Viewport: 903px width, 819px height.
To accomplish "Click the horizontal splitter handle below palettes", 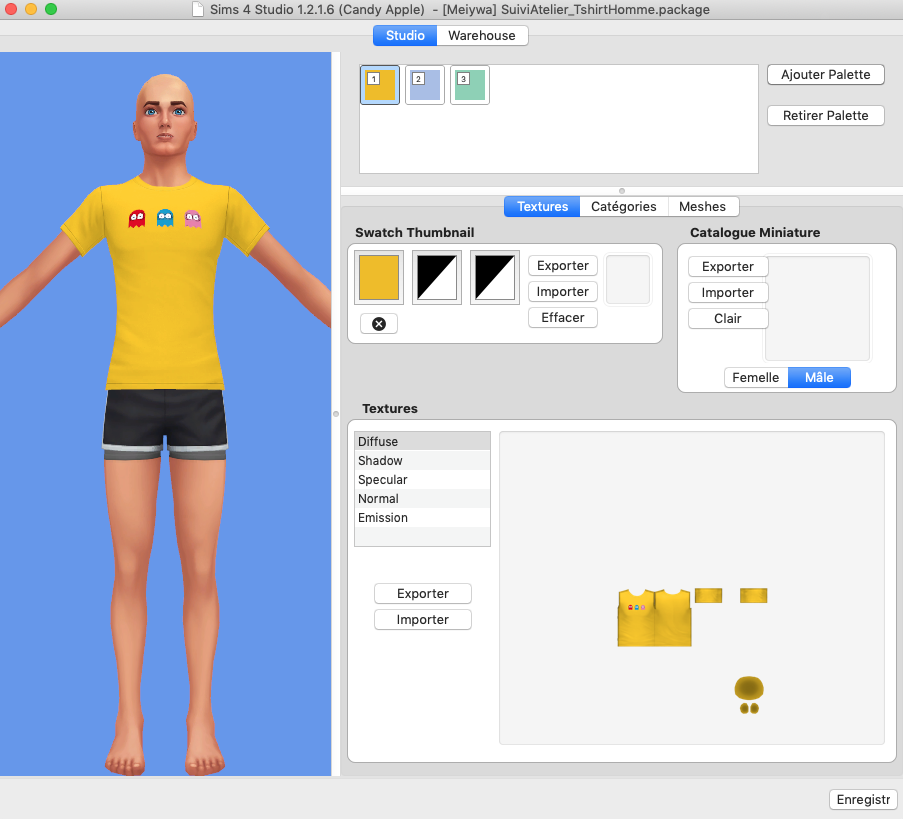I will (x=621, y=191).
